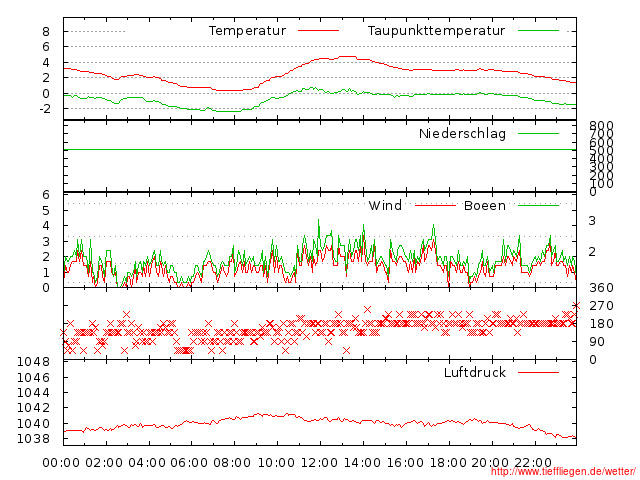Click the 1048 pressure axis value
640x480 pixels.
coord(33,362)
